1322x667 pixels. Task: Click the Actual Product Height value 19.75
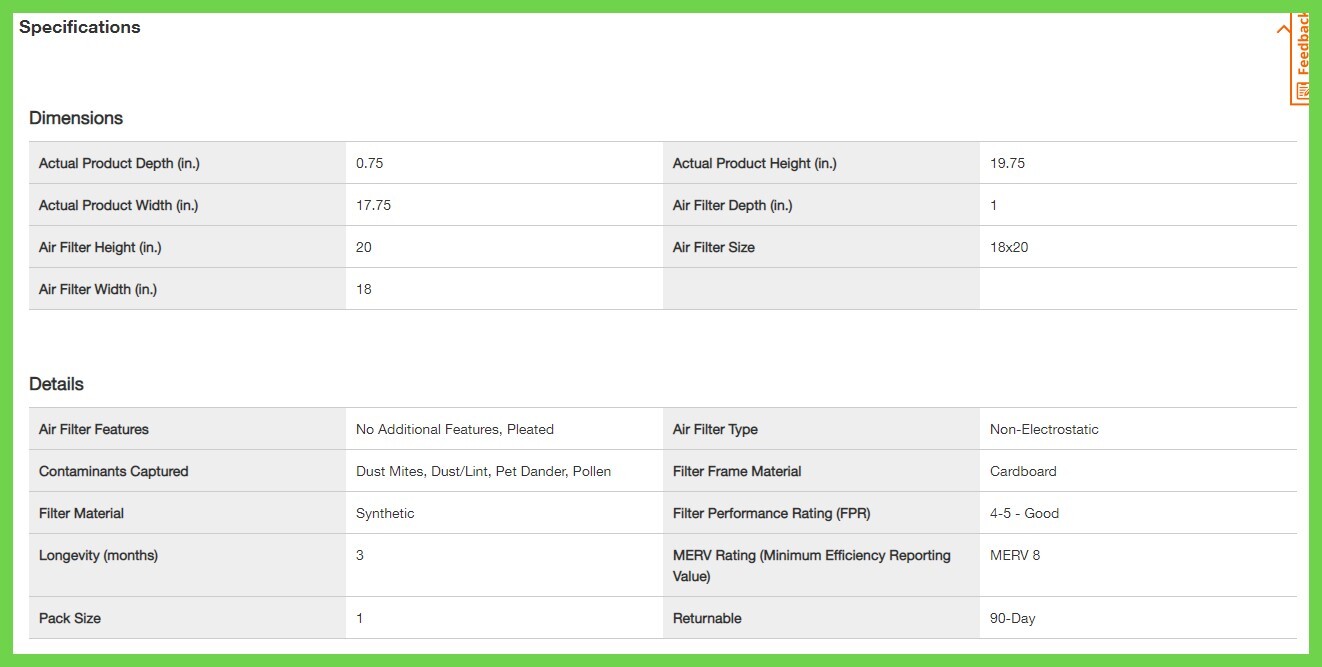click(1007, 163)
